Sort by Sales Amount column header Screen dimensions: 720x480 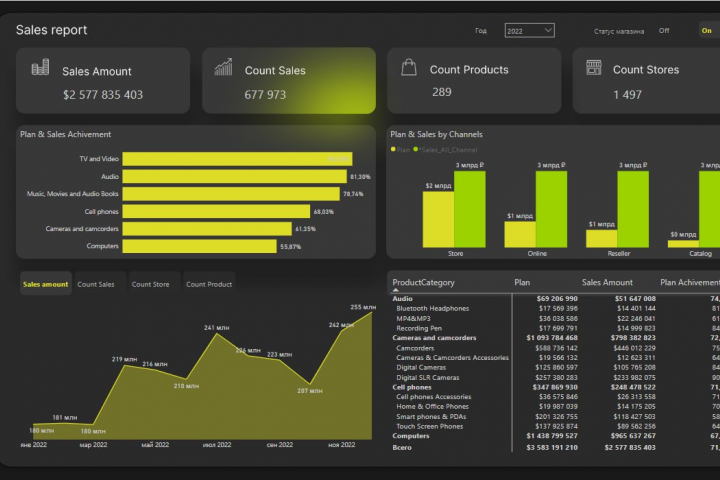[607, 282]
